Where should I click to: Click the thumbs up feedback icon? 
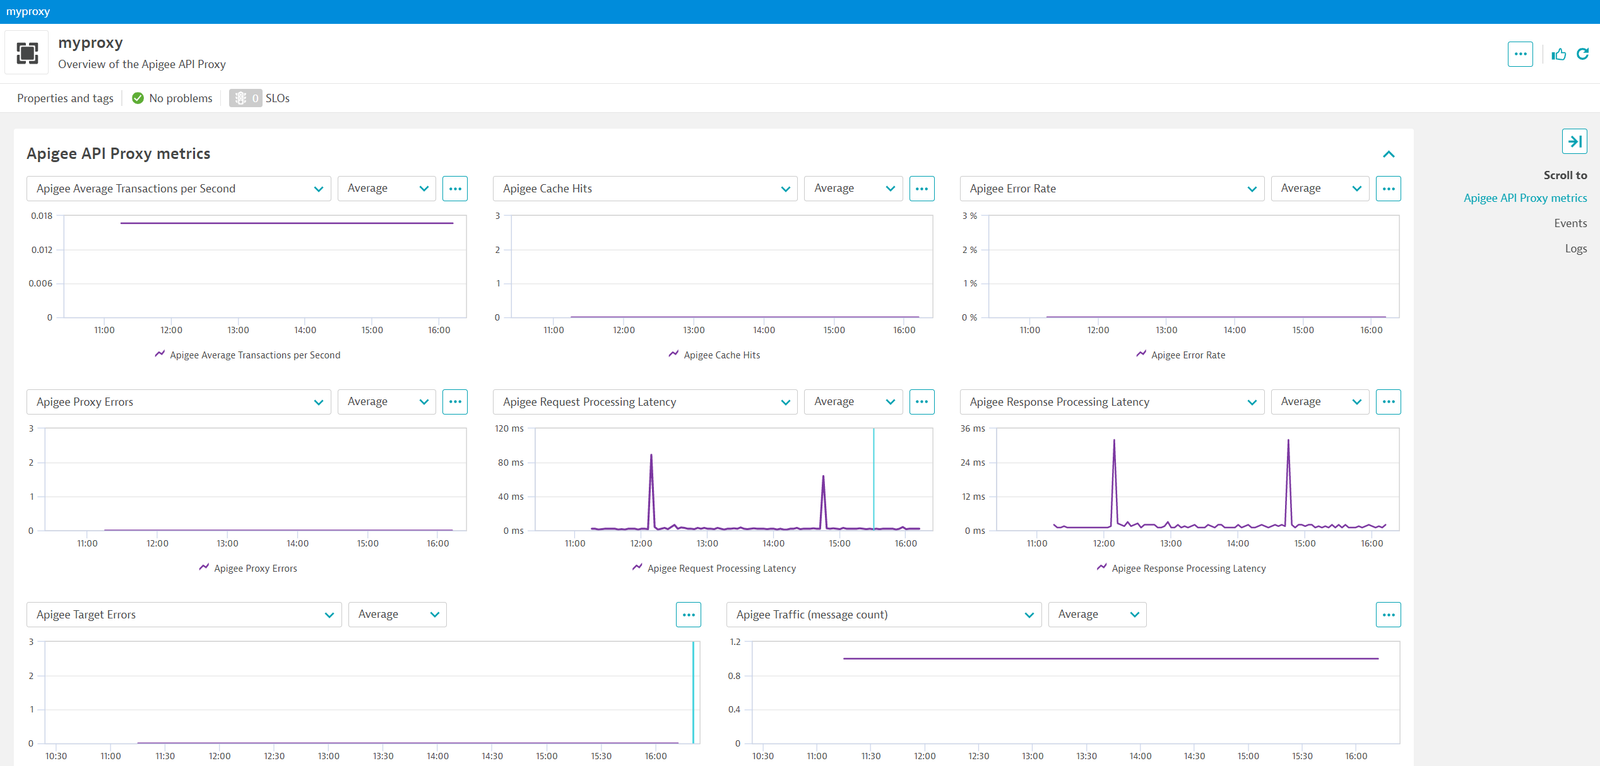coord(1559,54)
